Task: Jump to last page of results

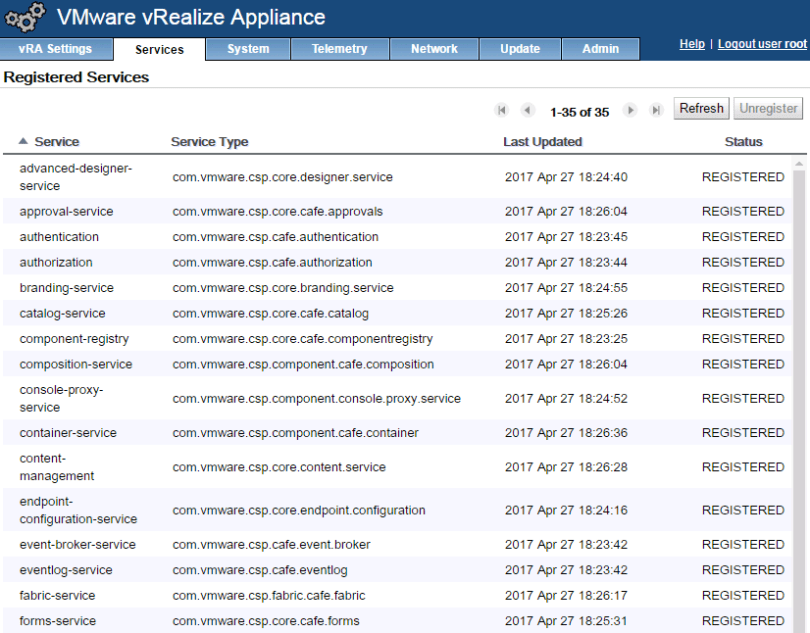Action: click(x=656, y=111)
